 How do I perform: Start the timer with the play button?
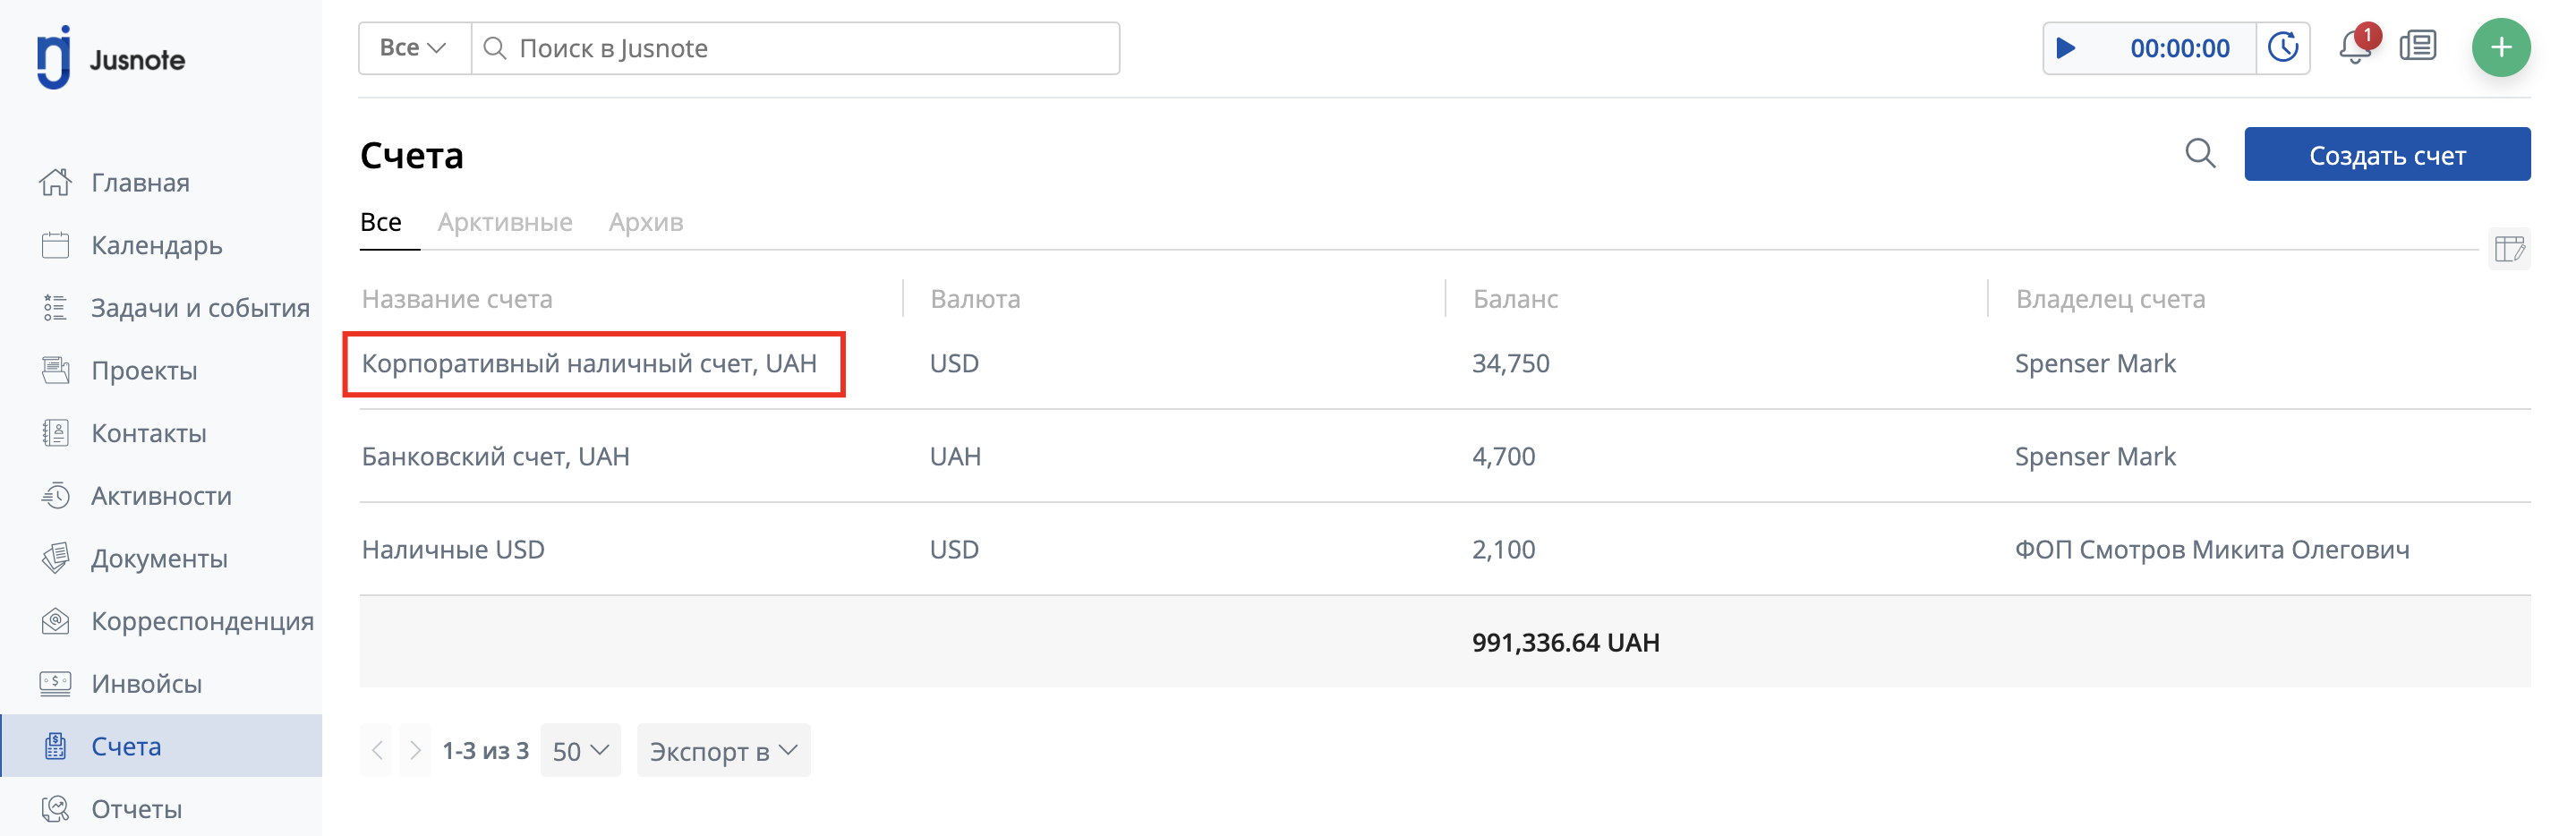pyautogui.click(x=2066, y=48)
